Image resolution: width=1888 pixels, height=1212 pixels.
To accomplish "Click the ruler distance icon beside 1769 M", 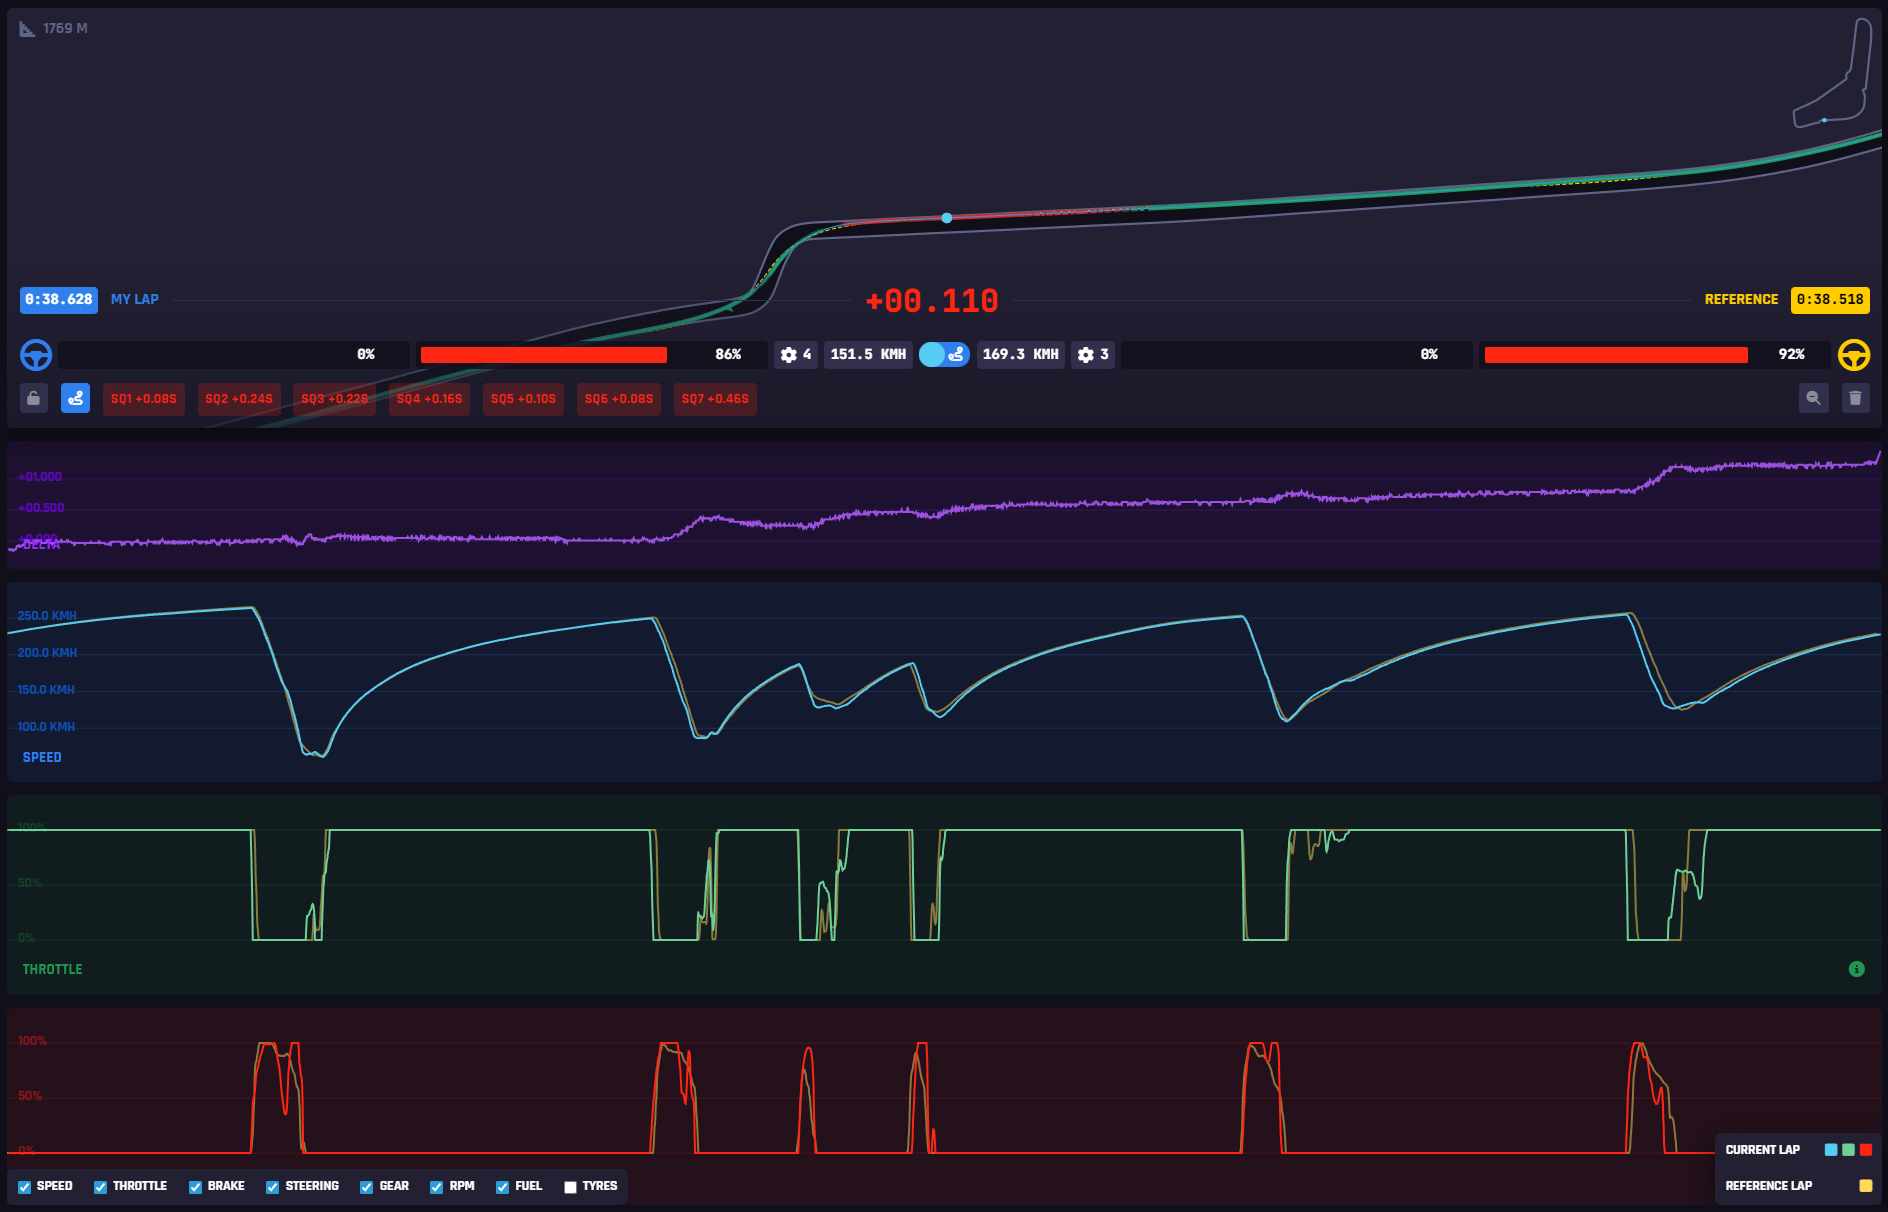I will 27,29.
